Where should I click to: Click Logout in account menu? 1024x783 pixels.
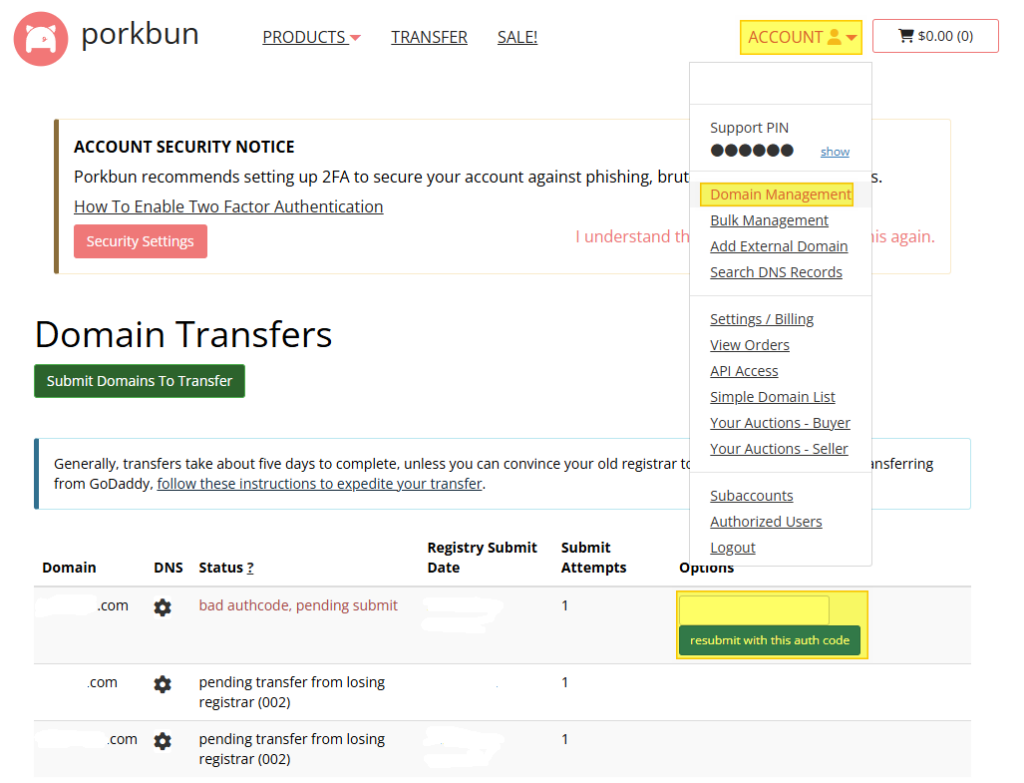tap(732, 548)
